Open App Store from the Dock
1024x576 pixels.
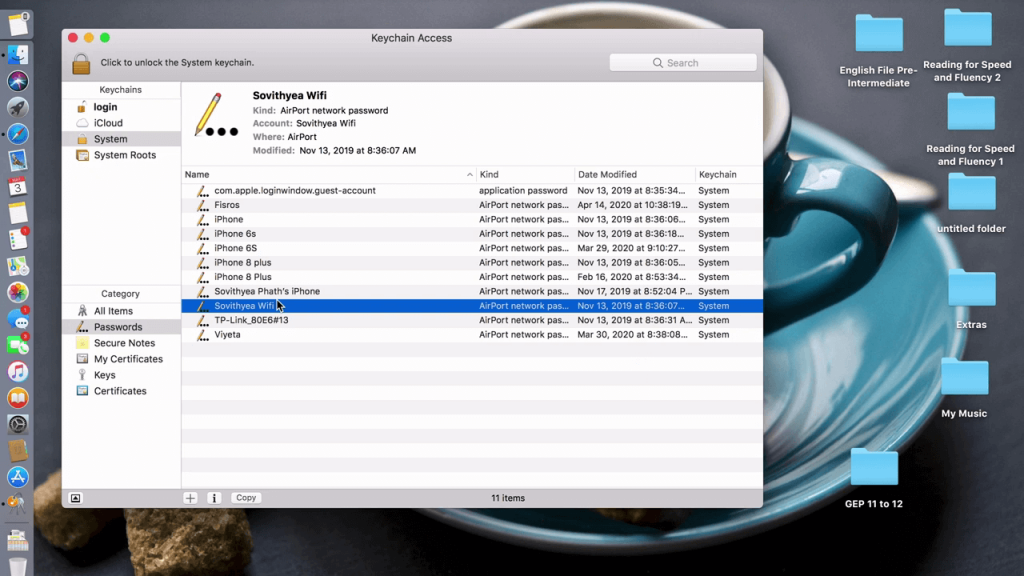[x=18, y=477]
